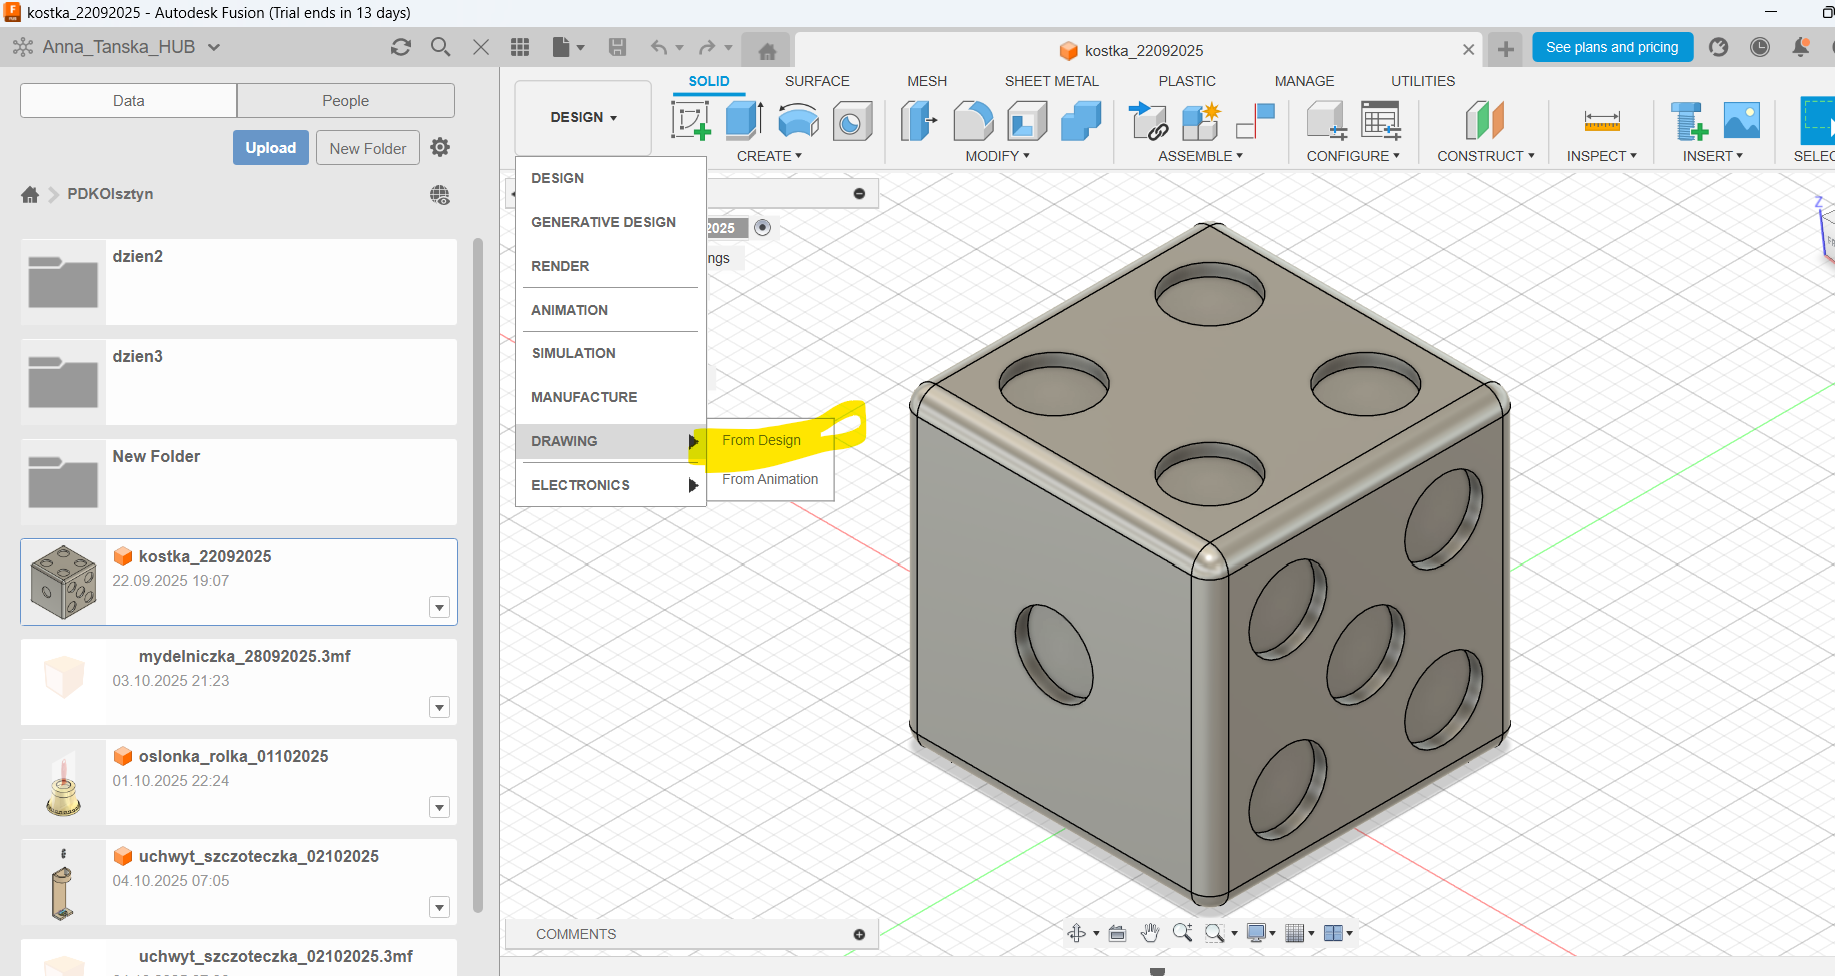
Task: Click the New Folder button
Action: point(367,148)
